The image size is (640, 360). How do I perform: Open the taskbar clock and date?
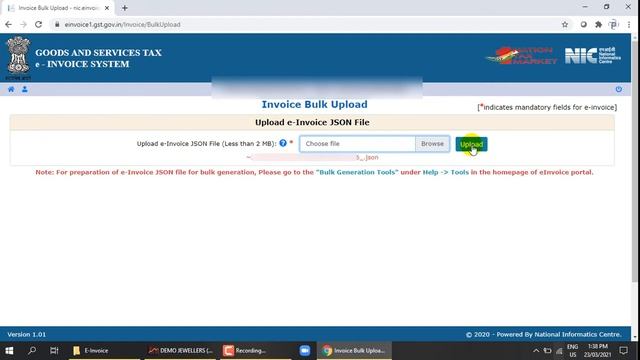598,351
